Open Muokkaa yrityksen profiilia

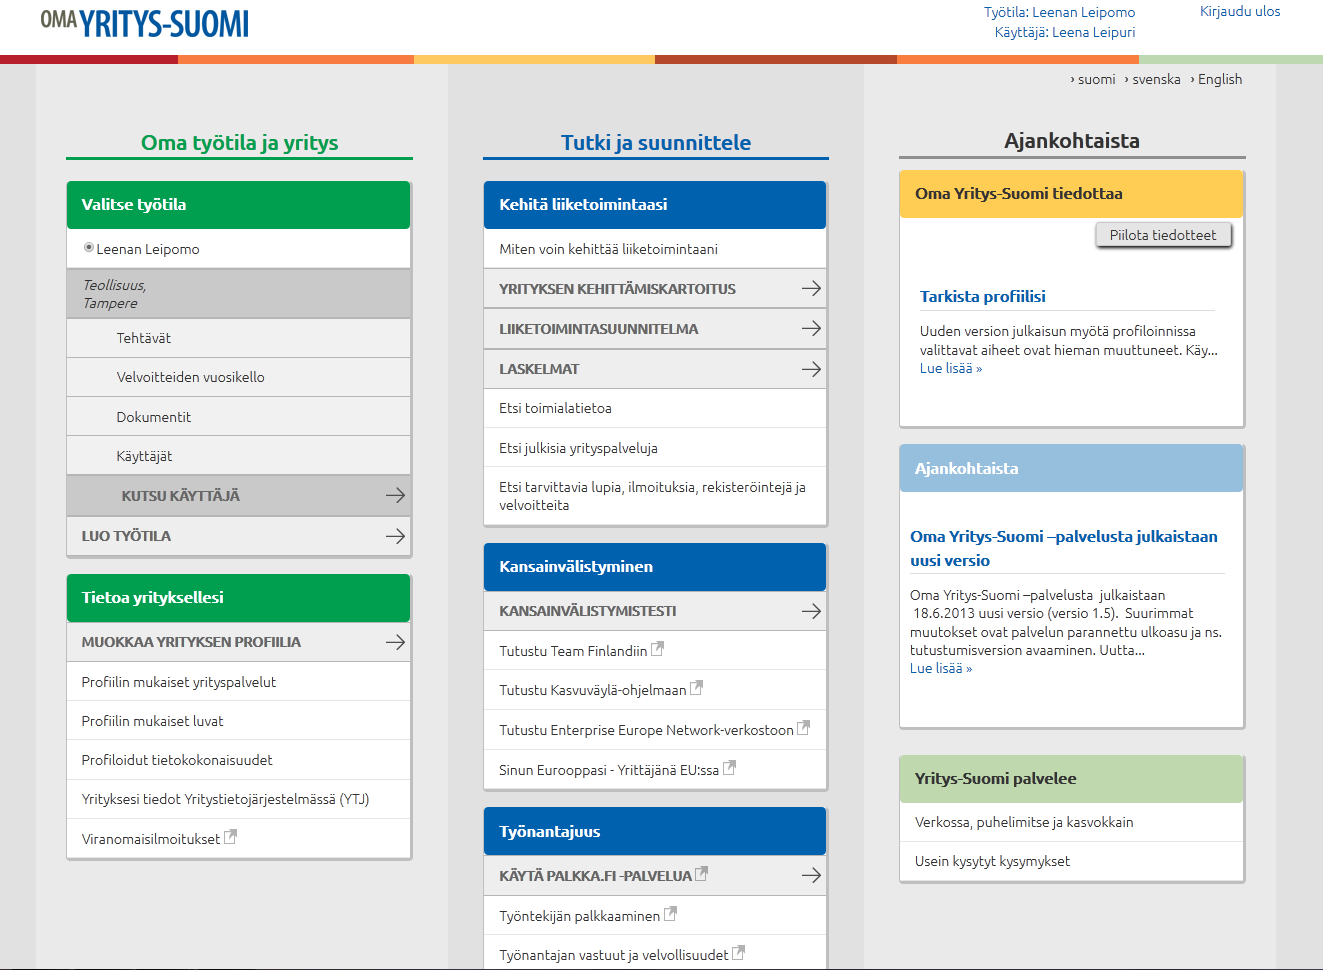pos(239,642)
